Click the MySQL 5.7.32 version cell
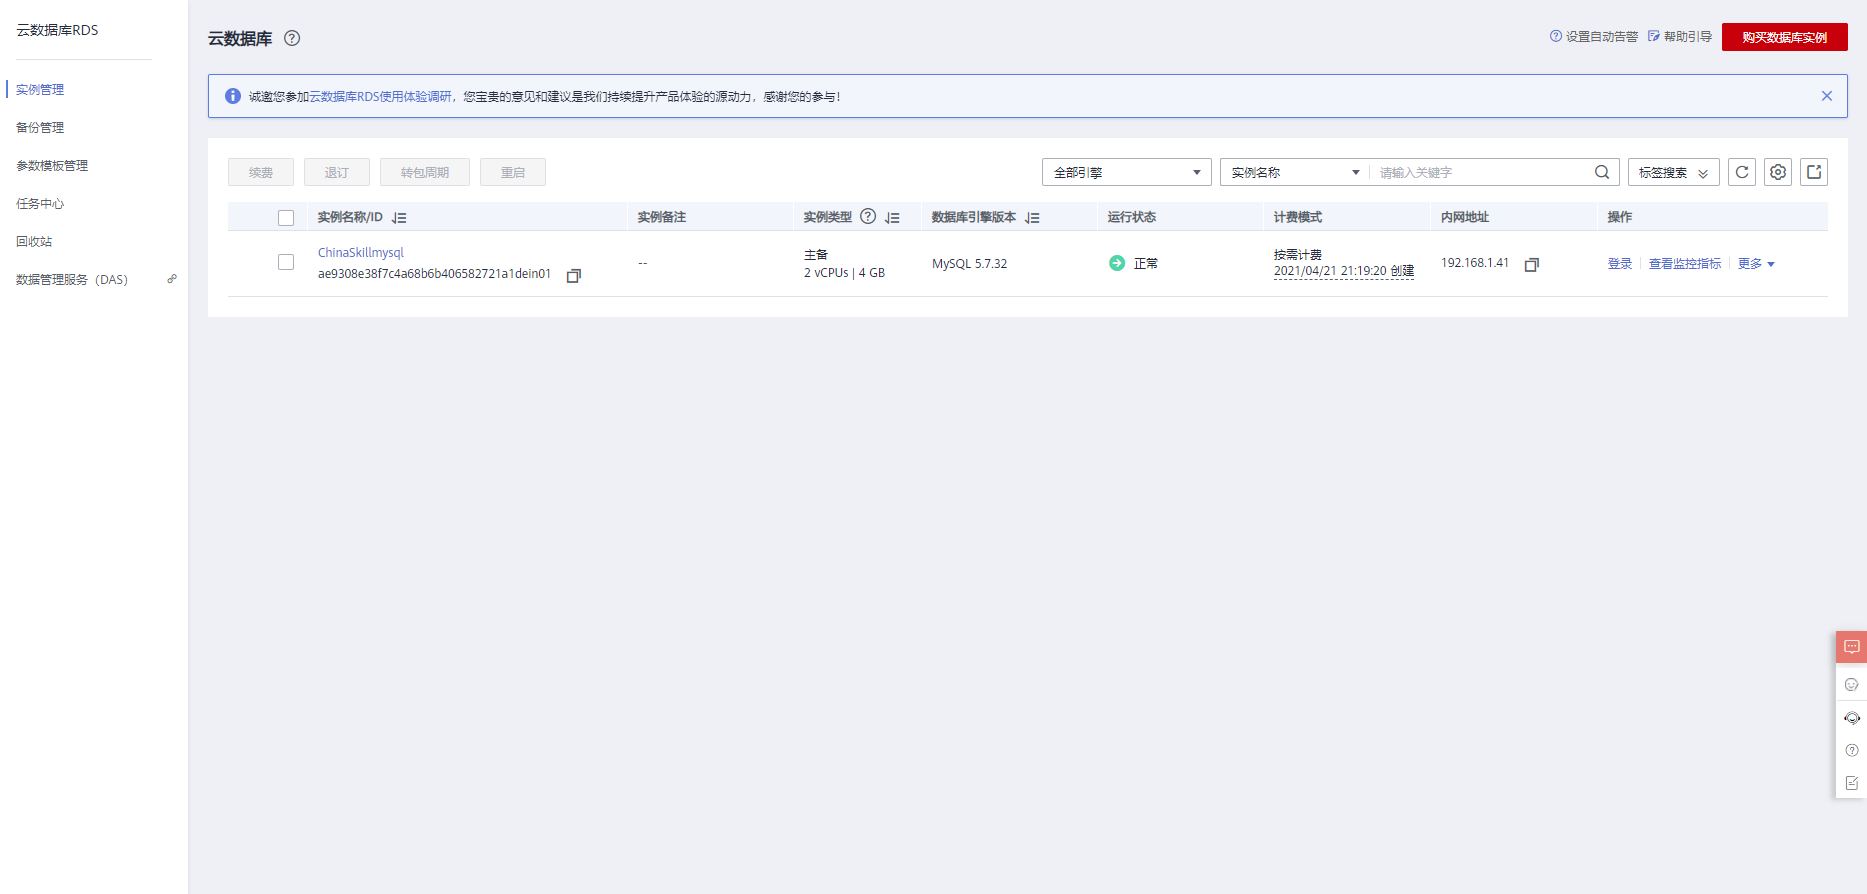Screen dimensions: 1867x894 970,264
